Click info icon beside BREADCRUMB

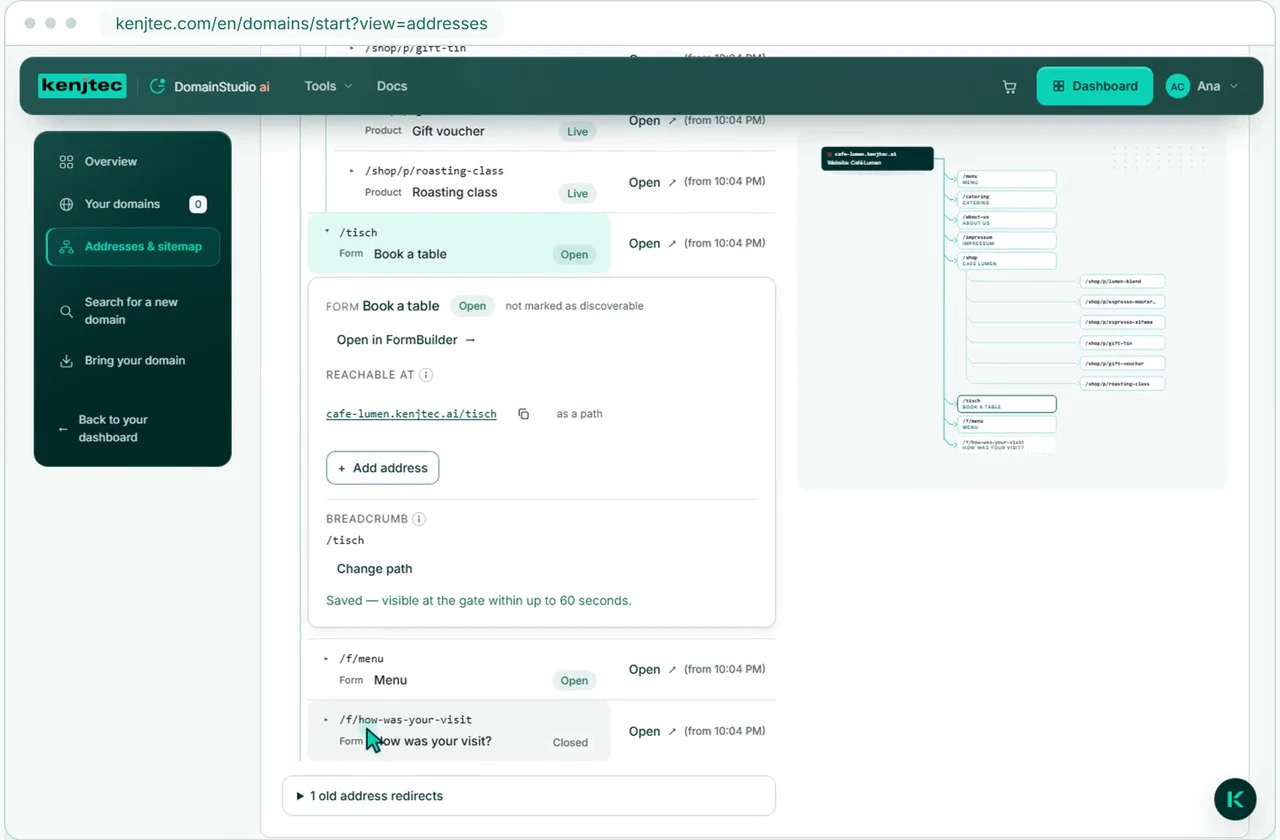click(x=419, y=519)
